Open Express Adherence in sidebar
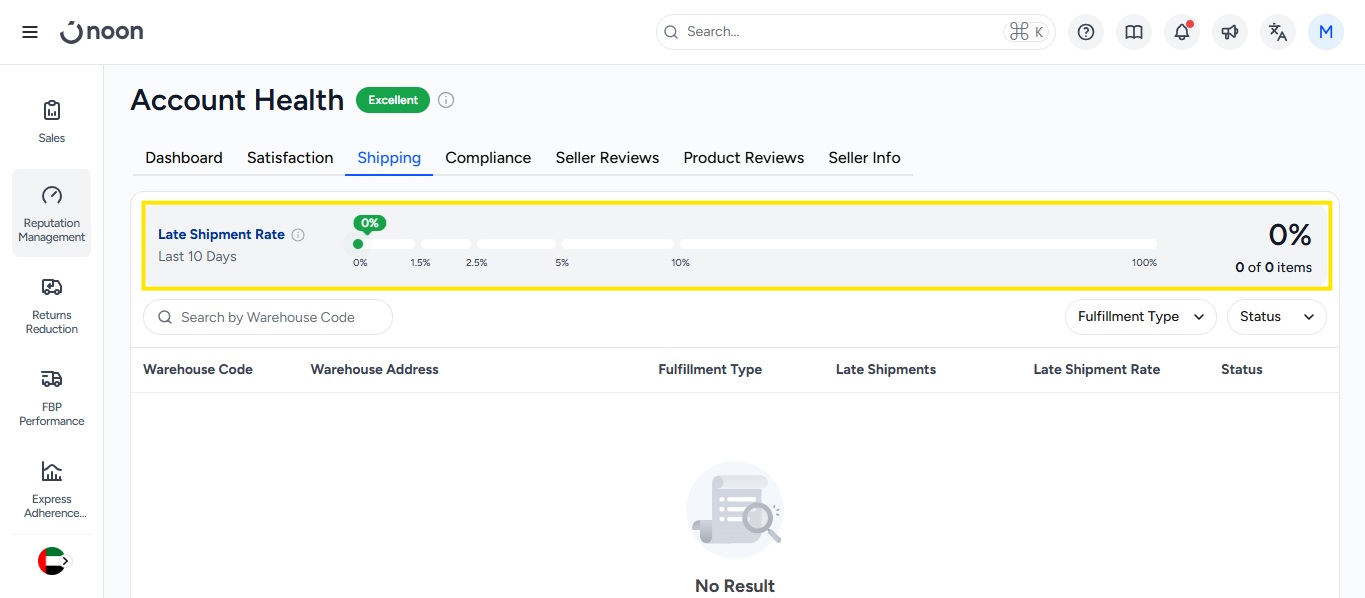 [x=52, y=489]
